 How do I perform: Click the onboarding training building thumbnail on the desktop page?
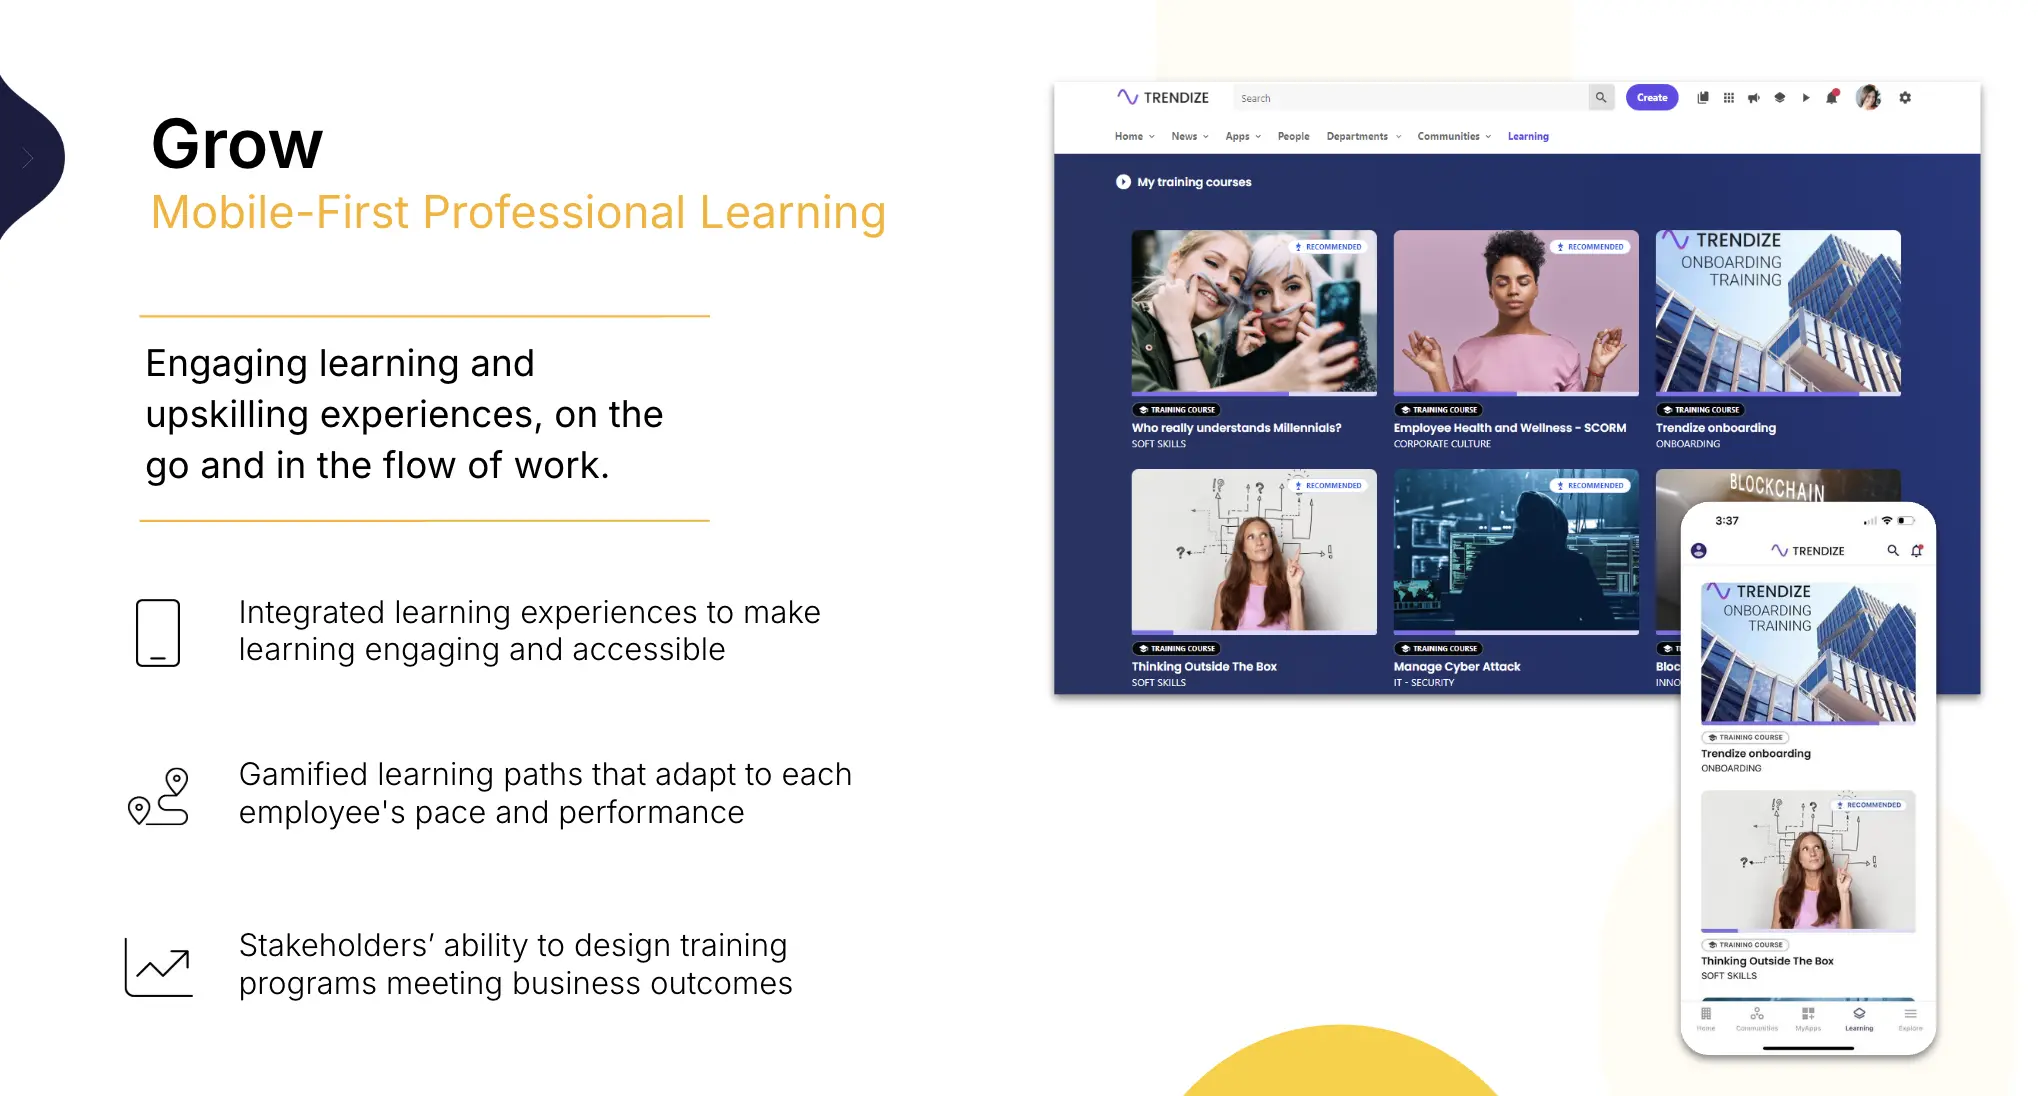[x=1778, y=313]
